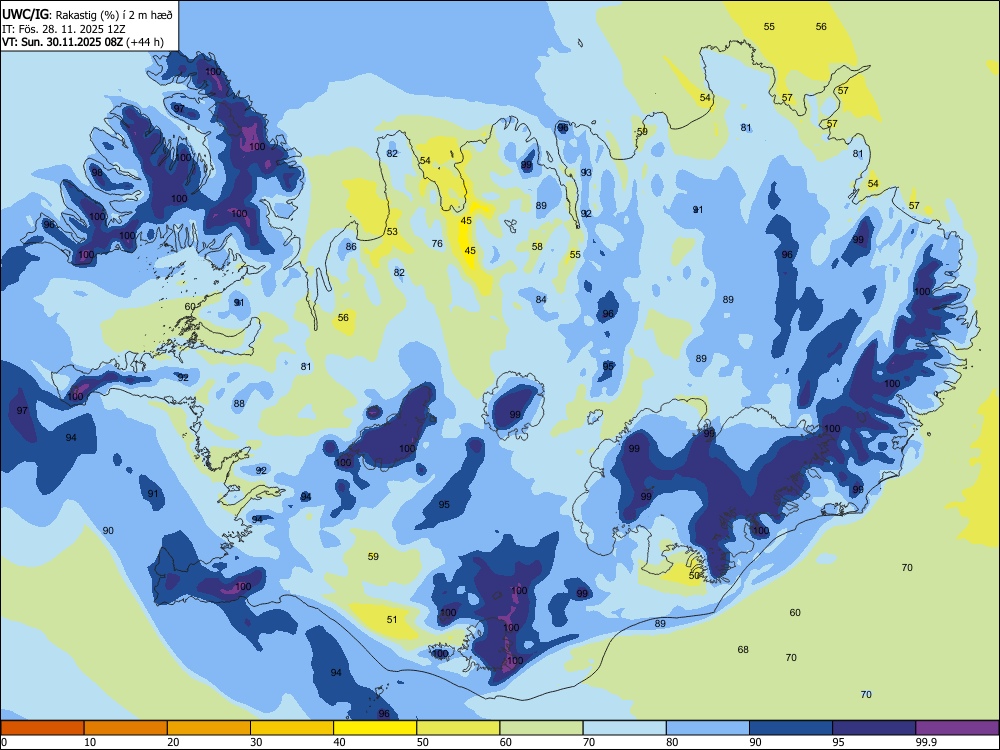The image size is (1000, 750).
Task: Click the 95–99.9 deep indigo legend swatch
Action: click(874, 728)
